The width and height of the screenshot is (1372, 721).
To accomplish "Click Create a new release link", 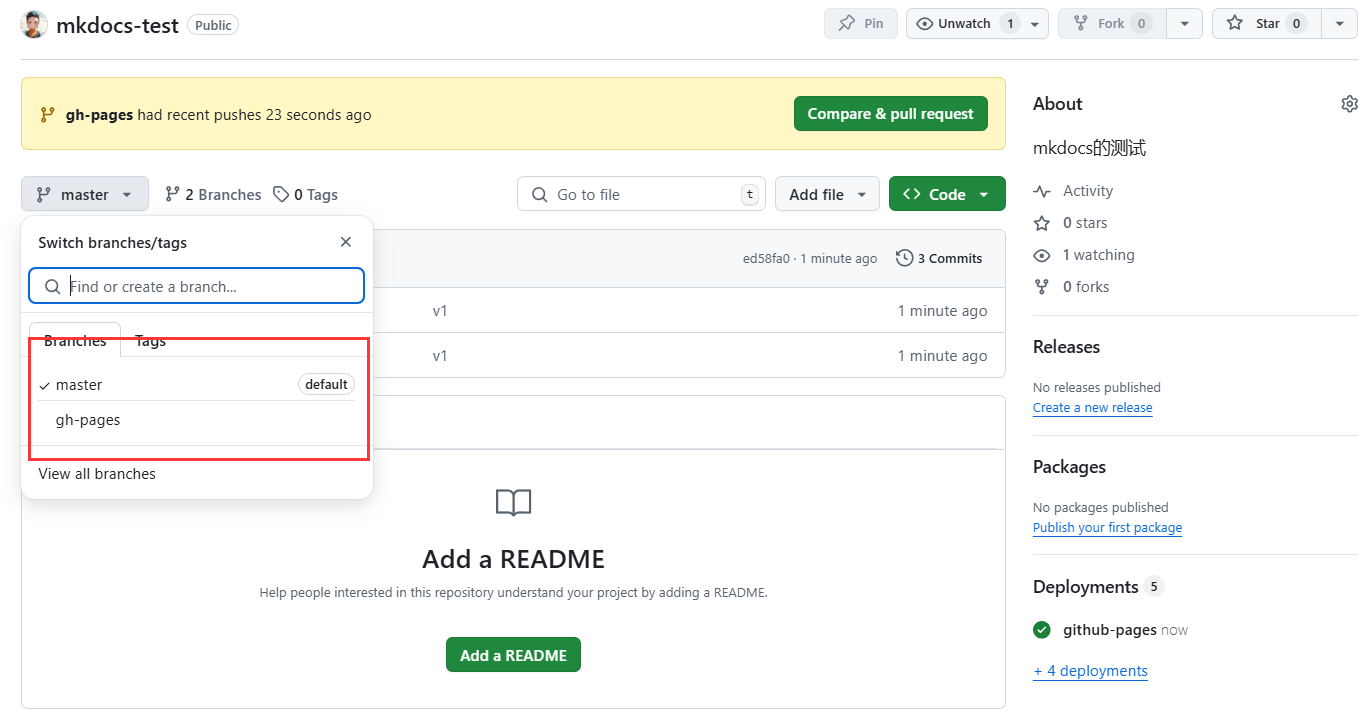I will (1092, 408).
